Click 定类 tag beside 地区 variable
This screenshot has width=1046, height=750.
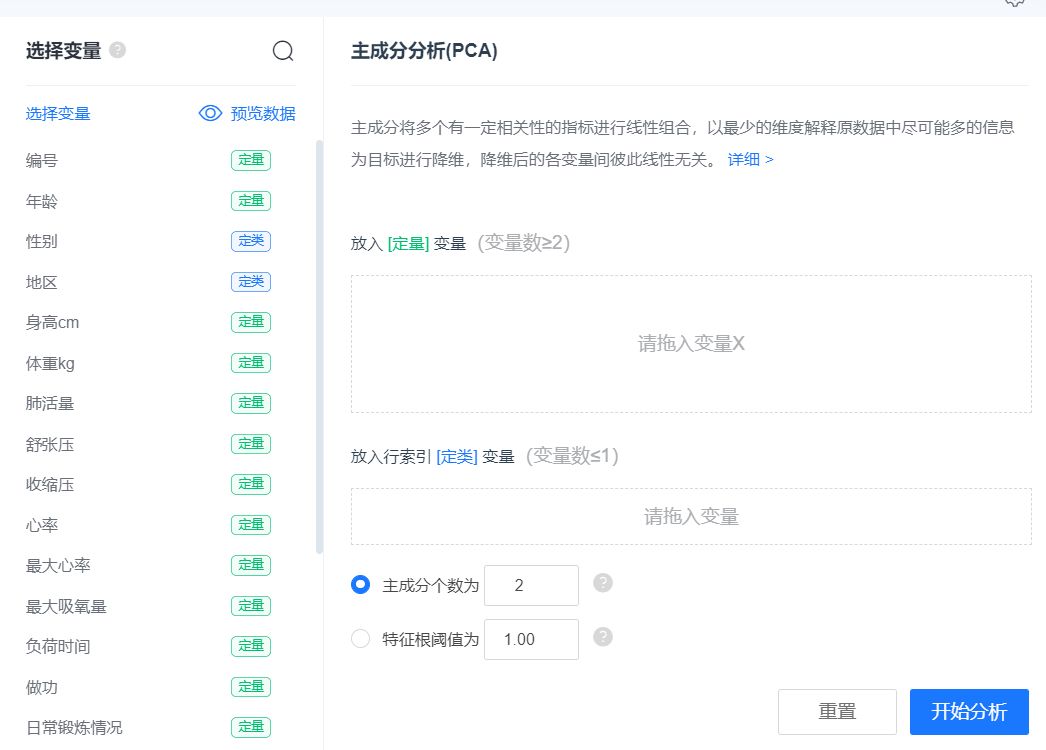(x=251, y=282)
